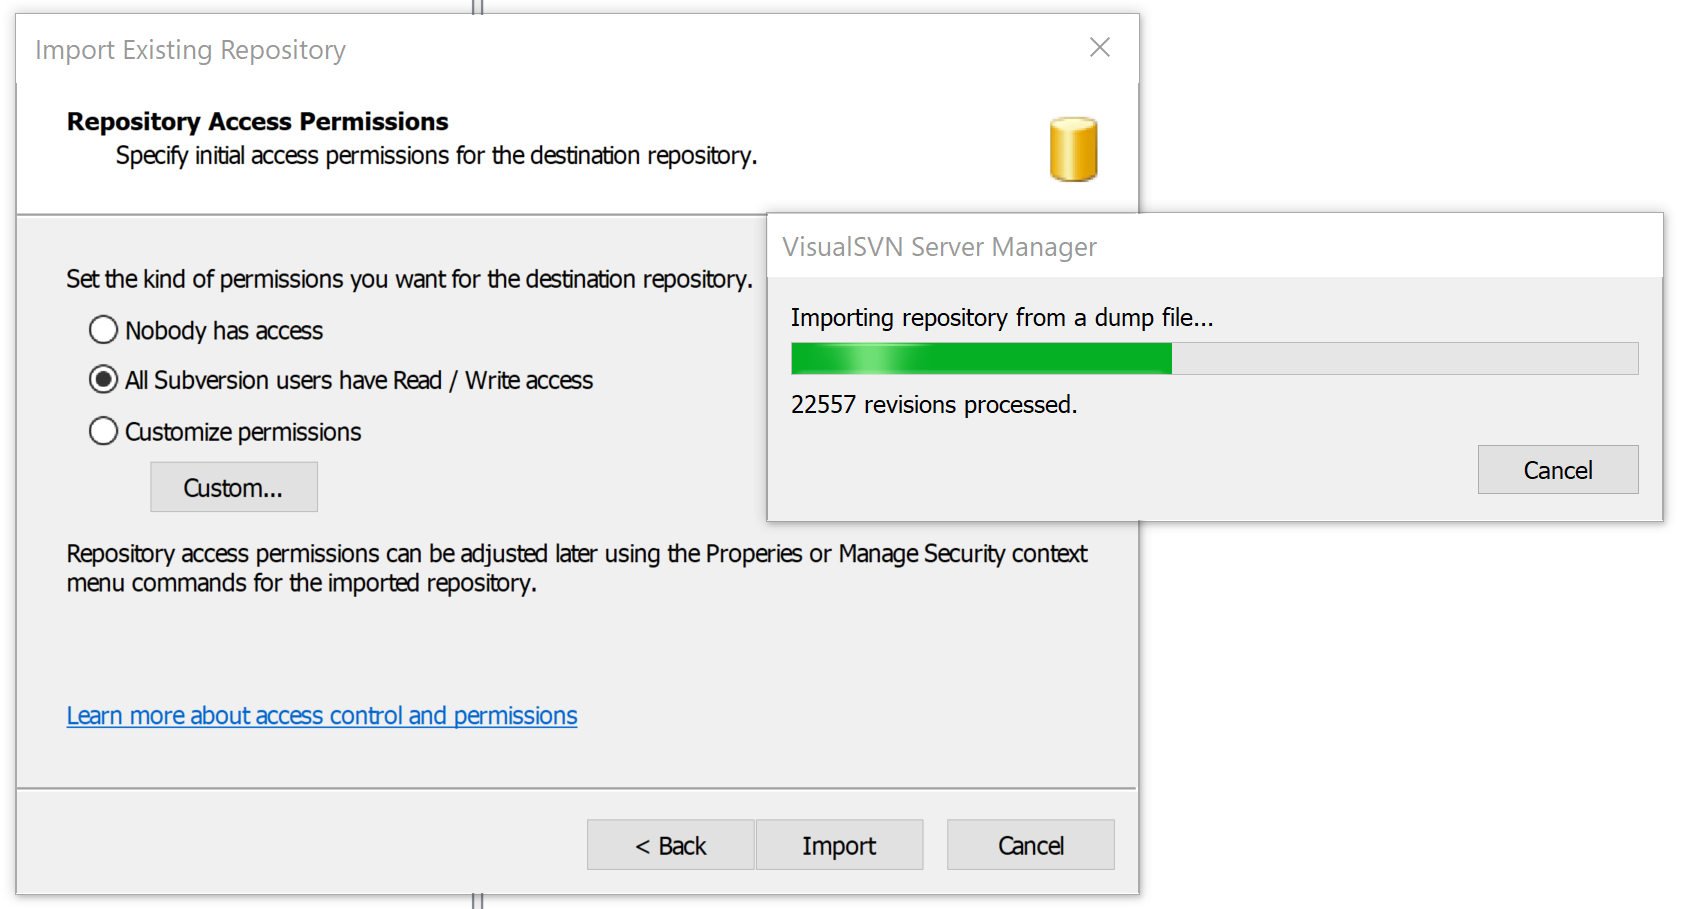Click the "Specify initial access permissions" subtitle
This screenshot has height=909, width=1682.
436,156
